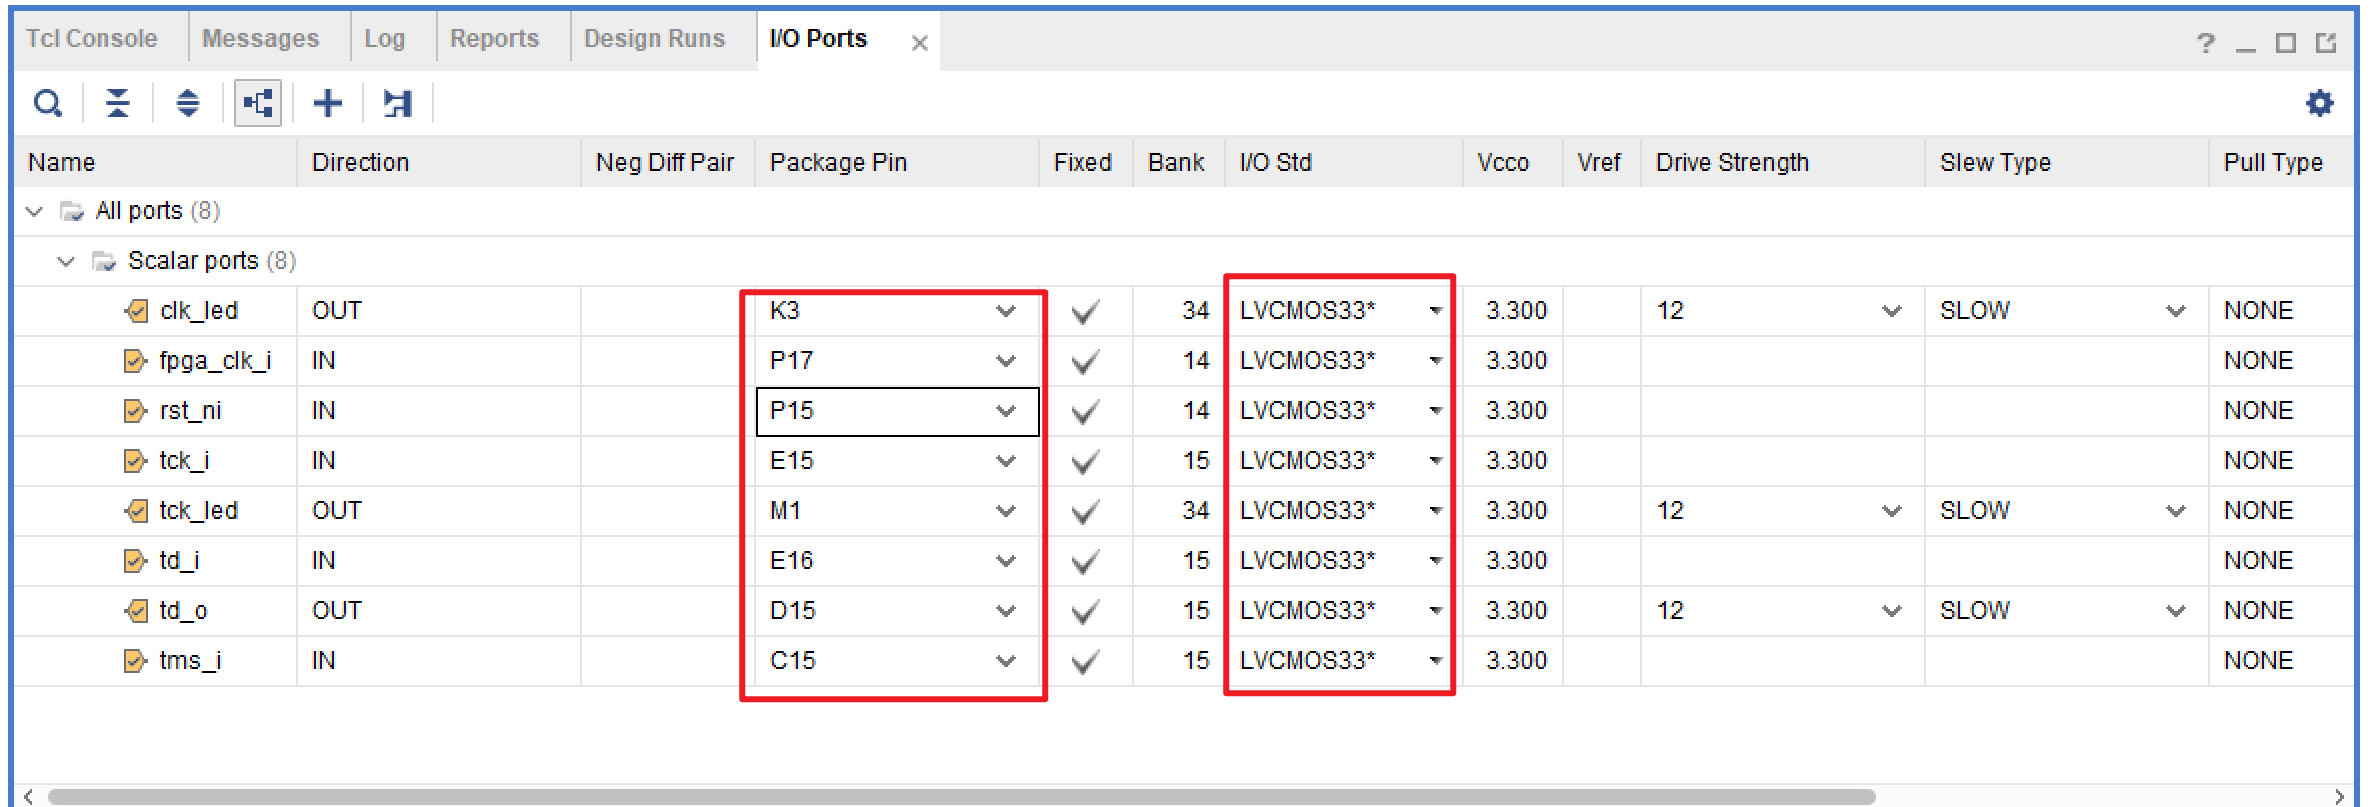The image size is (2375, 807).
Task: Click the schematic toolbar icon beside the plus
Action: point(397,103)
